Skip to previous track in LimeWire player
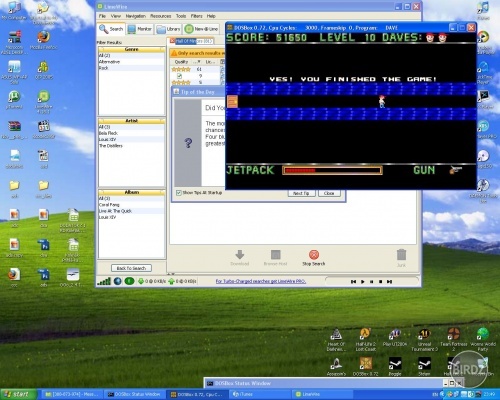This screenshot has height=400, width=500. pyautogui.click(x=353, y=282)
